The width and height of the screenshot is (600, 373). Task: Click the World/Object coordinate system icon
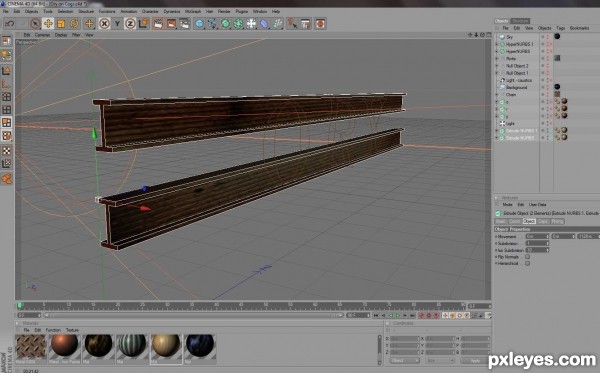[x=143, y=24]
